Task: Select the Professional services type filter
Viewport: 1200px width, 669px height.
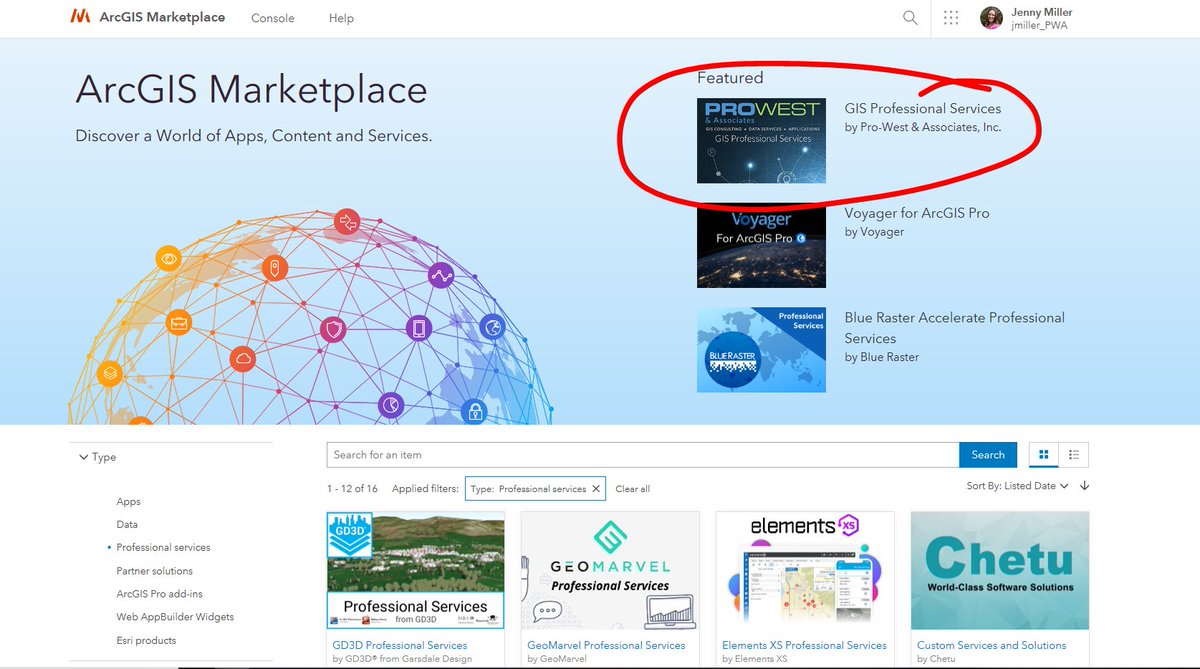Action: point(163,548)
